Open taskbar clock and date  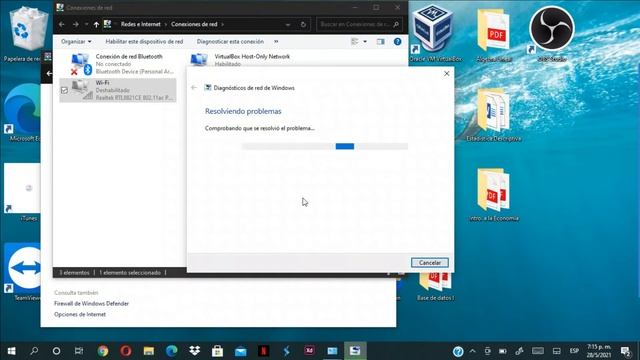(x=599, y=351)
